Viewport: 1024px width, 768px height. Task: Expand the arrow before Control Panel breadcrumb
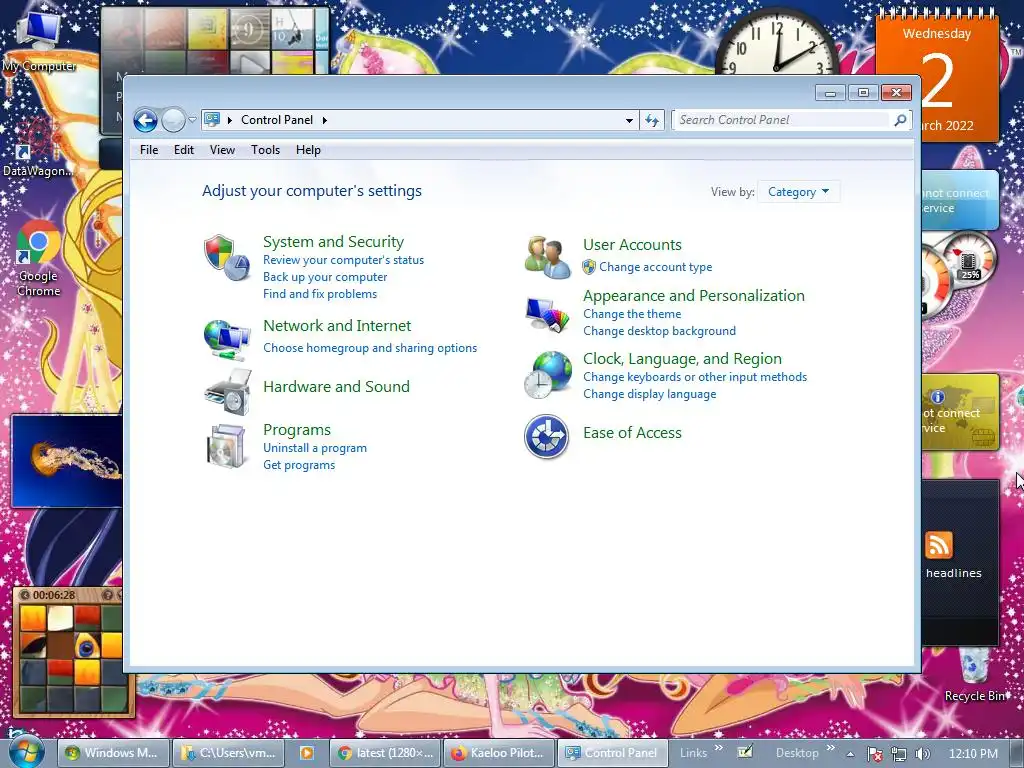(230, 120)
